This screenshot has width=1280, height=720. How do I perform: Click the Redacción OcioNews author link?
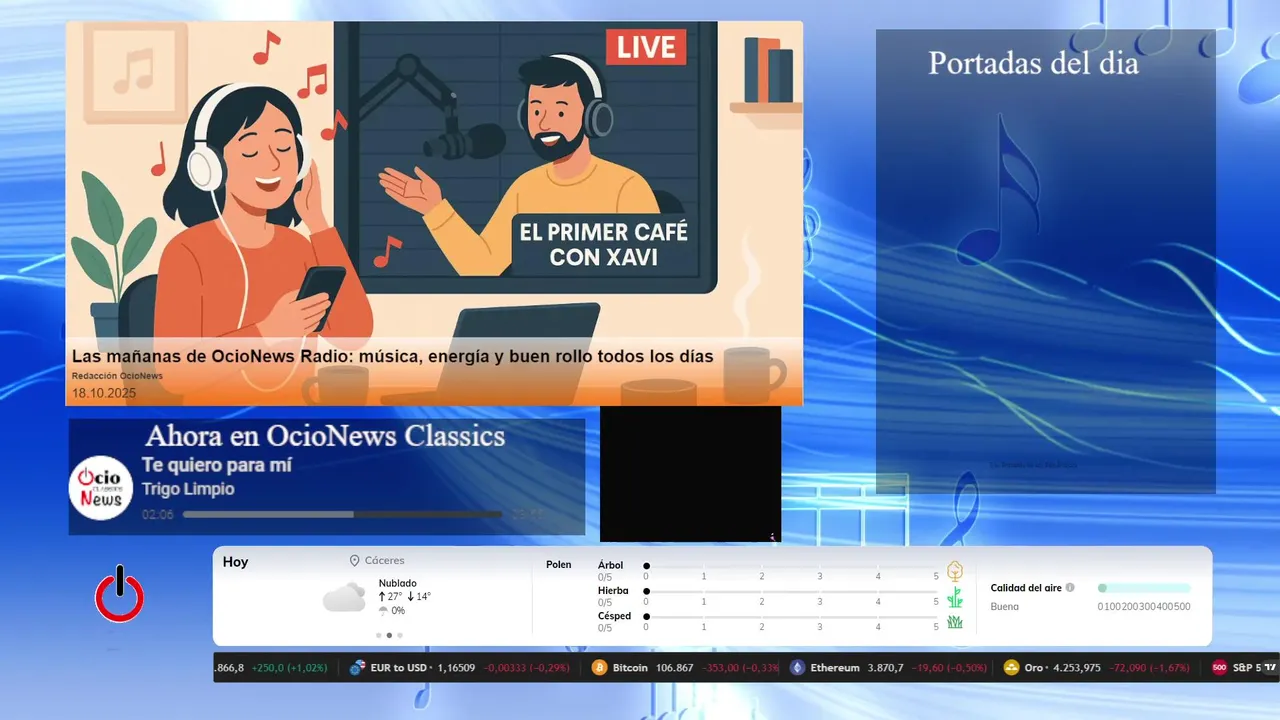(x=117, y=376)
